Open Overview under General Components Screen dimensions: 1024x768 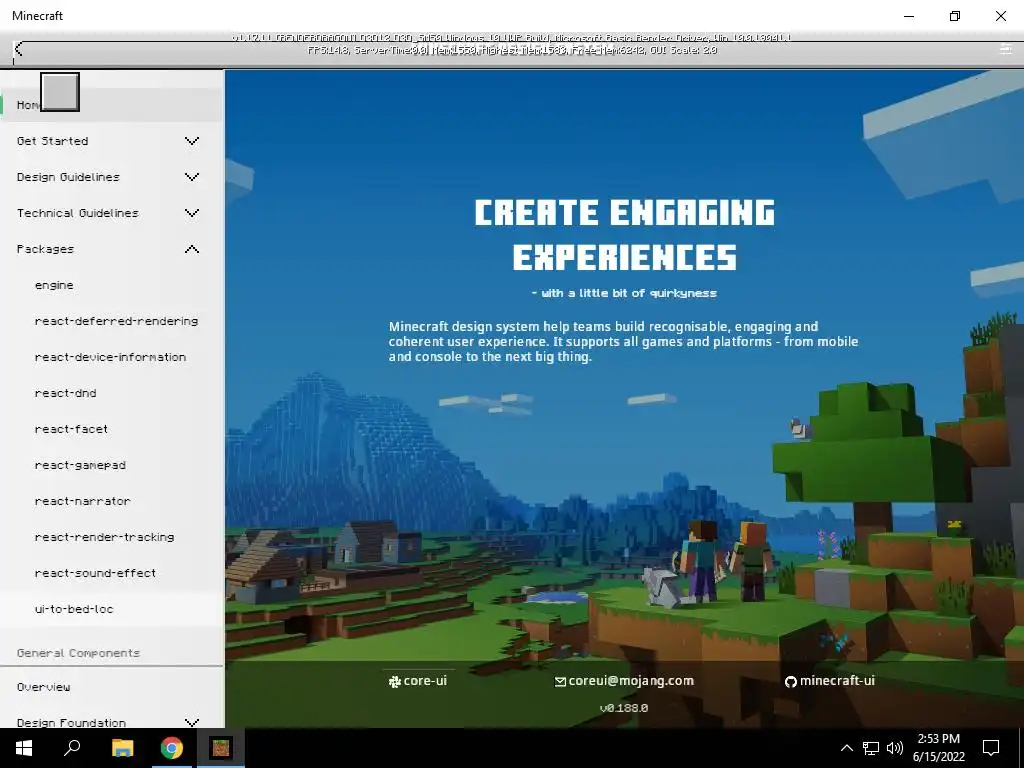[x=44, y=687]
